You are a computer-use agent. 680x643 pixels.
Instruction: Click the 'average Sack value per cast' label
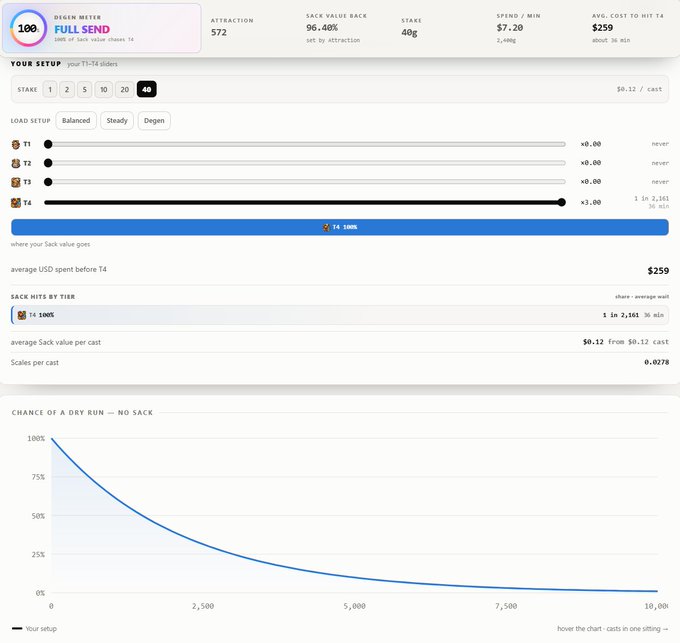pos(56,342)
